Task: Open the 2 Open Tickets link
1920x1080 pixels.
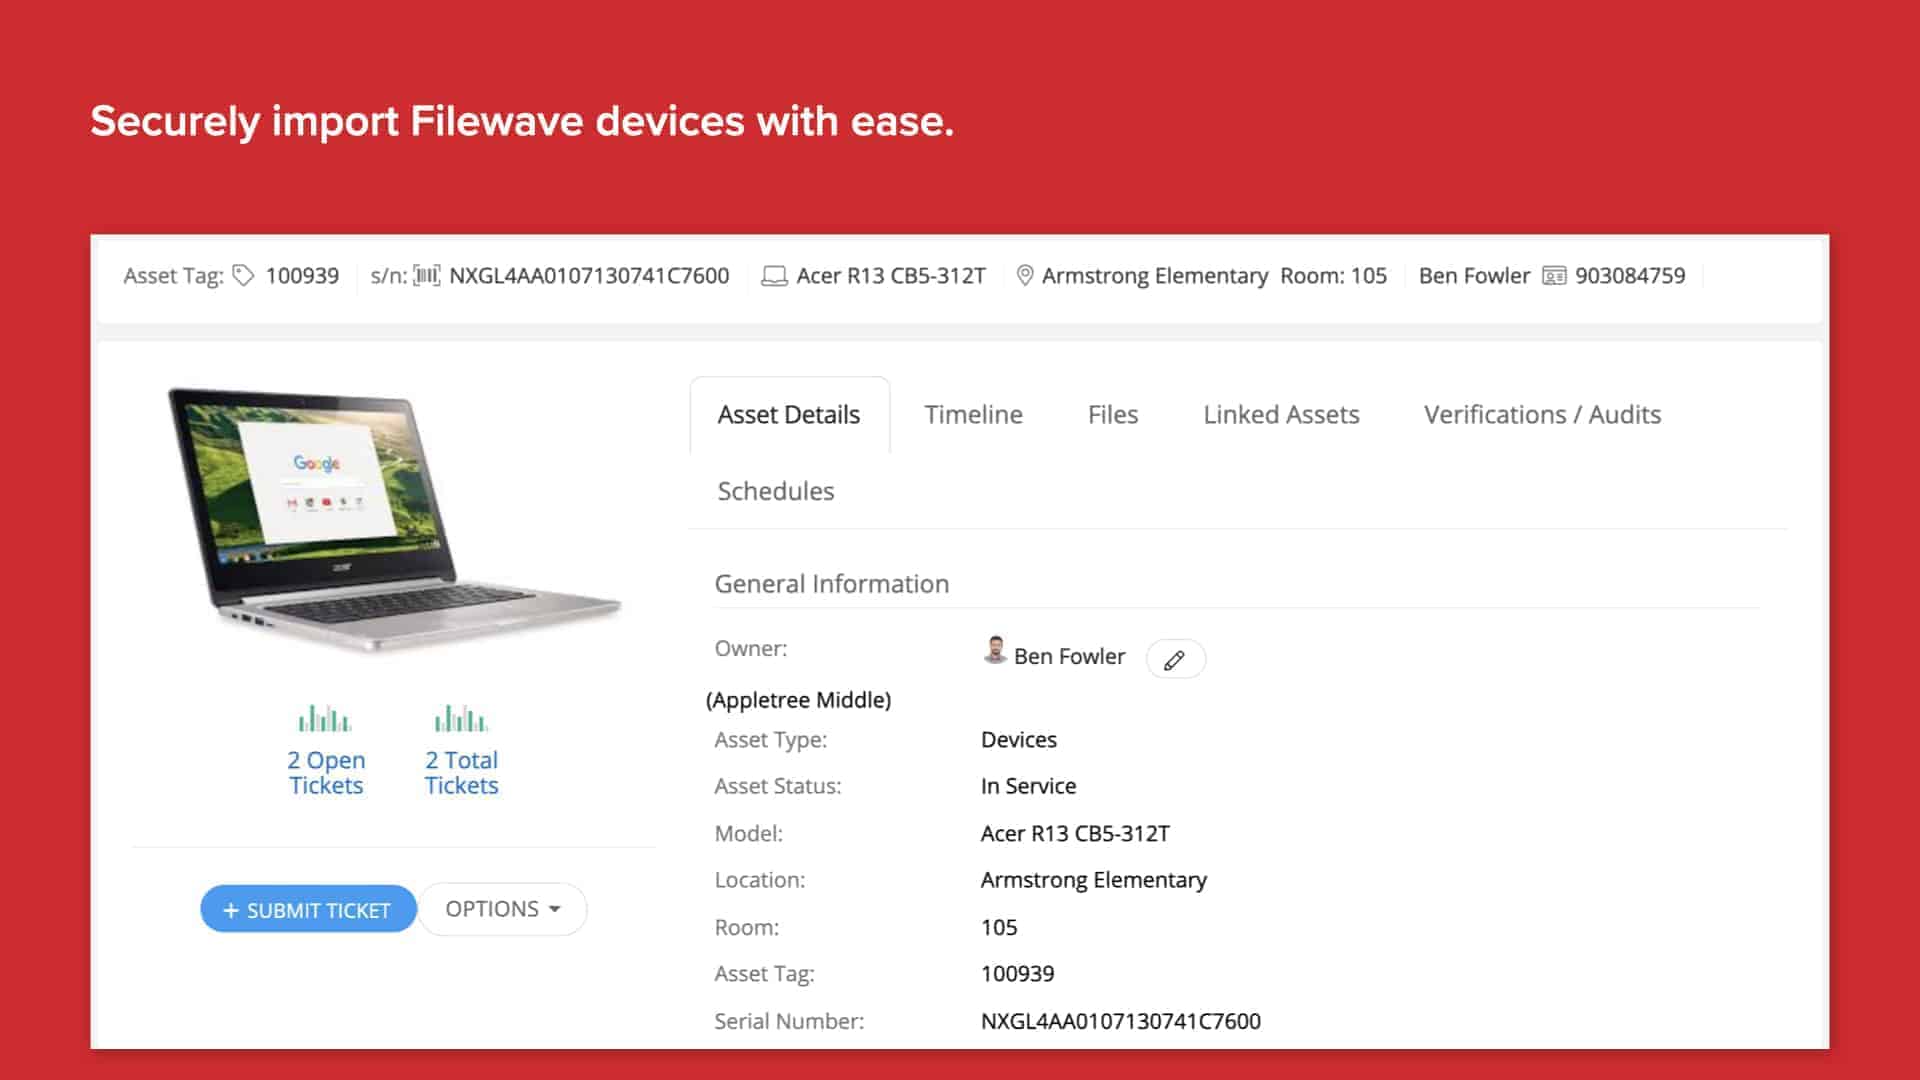Action: [x=326, y=772]
